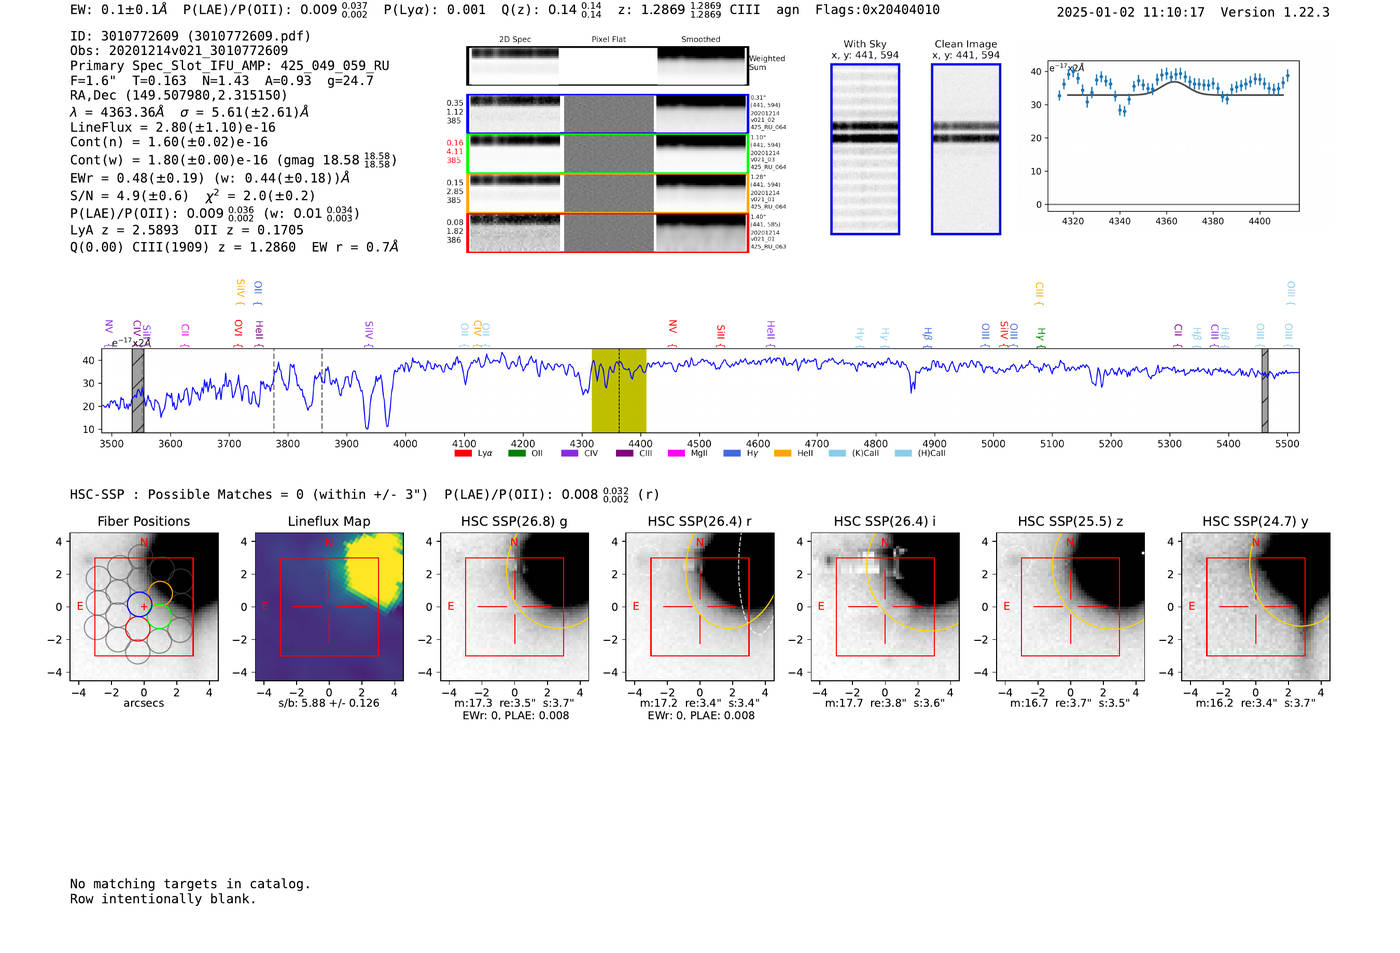Click the ID 3010772609 line
This screenshot has height=953, width=1400.
[x=190, y=36]
